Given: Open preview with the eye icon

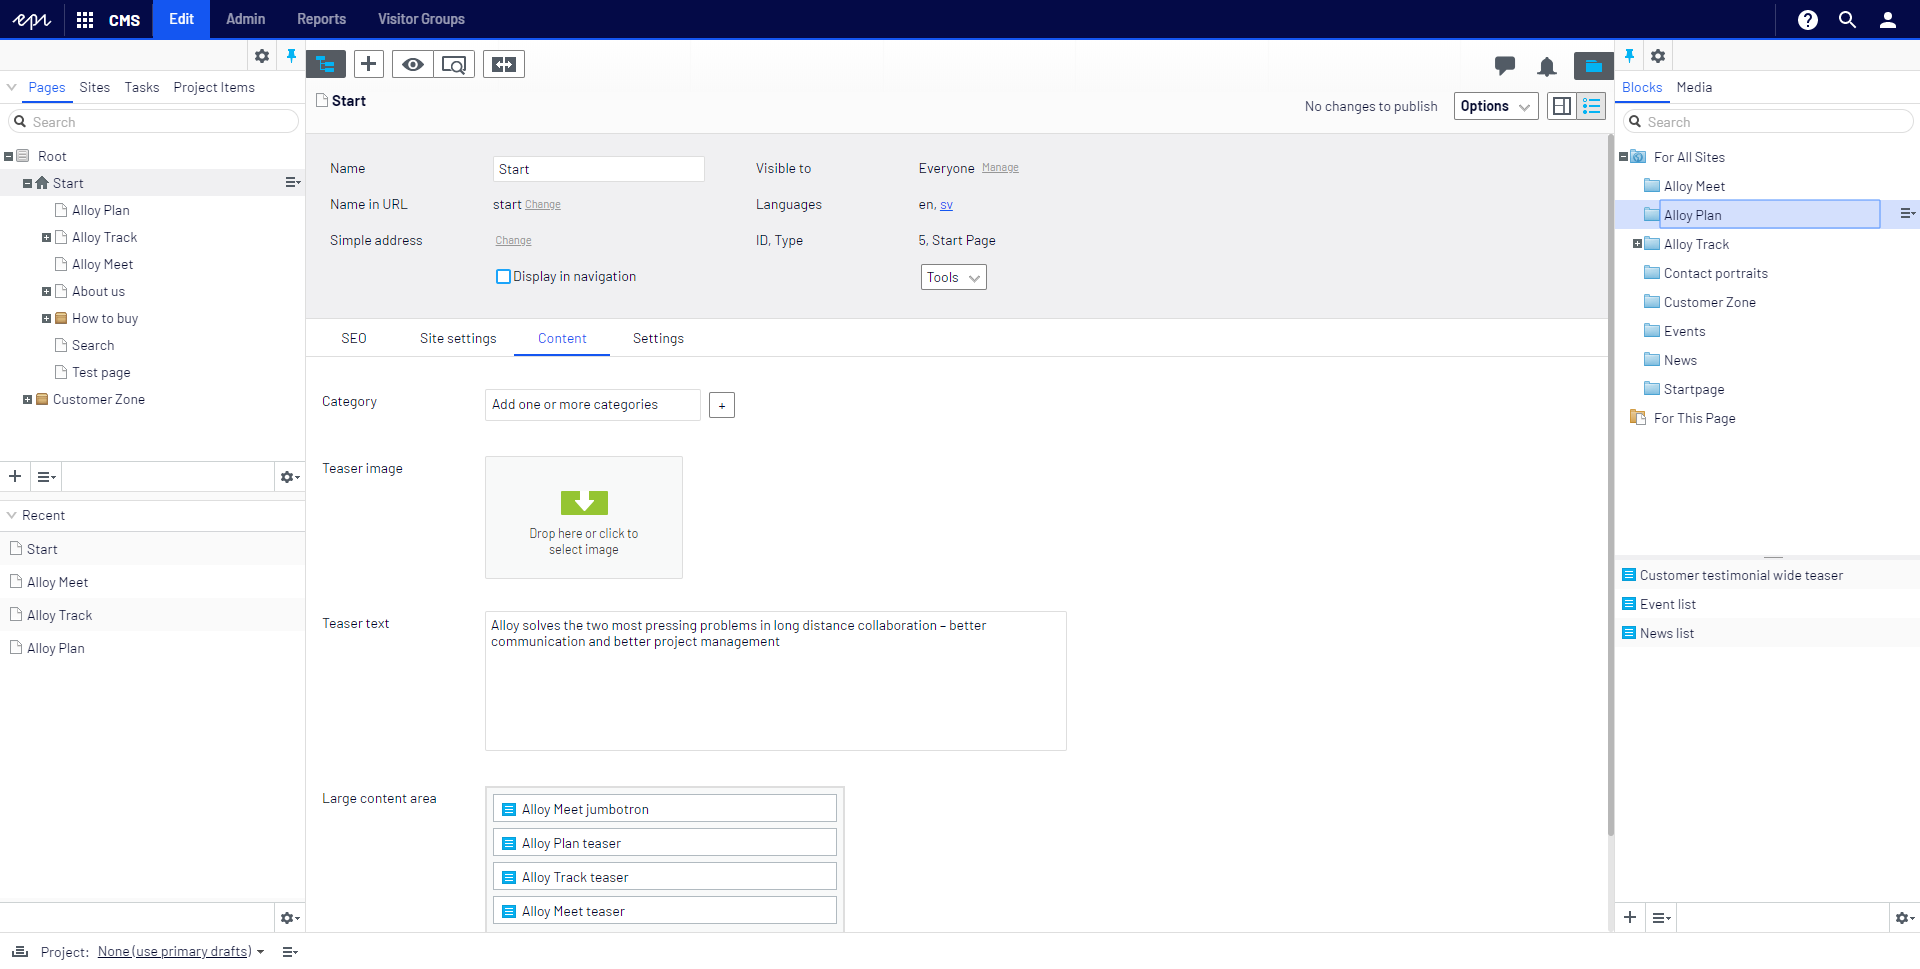Looking at the screenshot, I should (412, 64).
